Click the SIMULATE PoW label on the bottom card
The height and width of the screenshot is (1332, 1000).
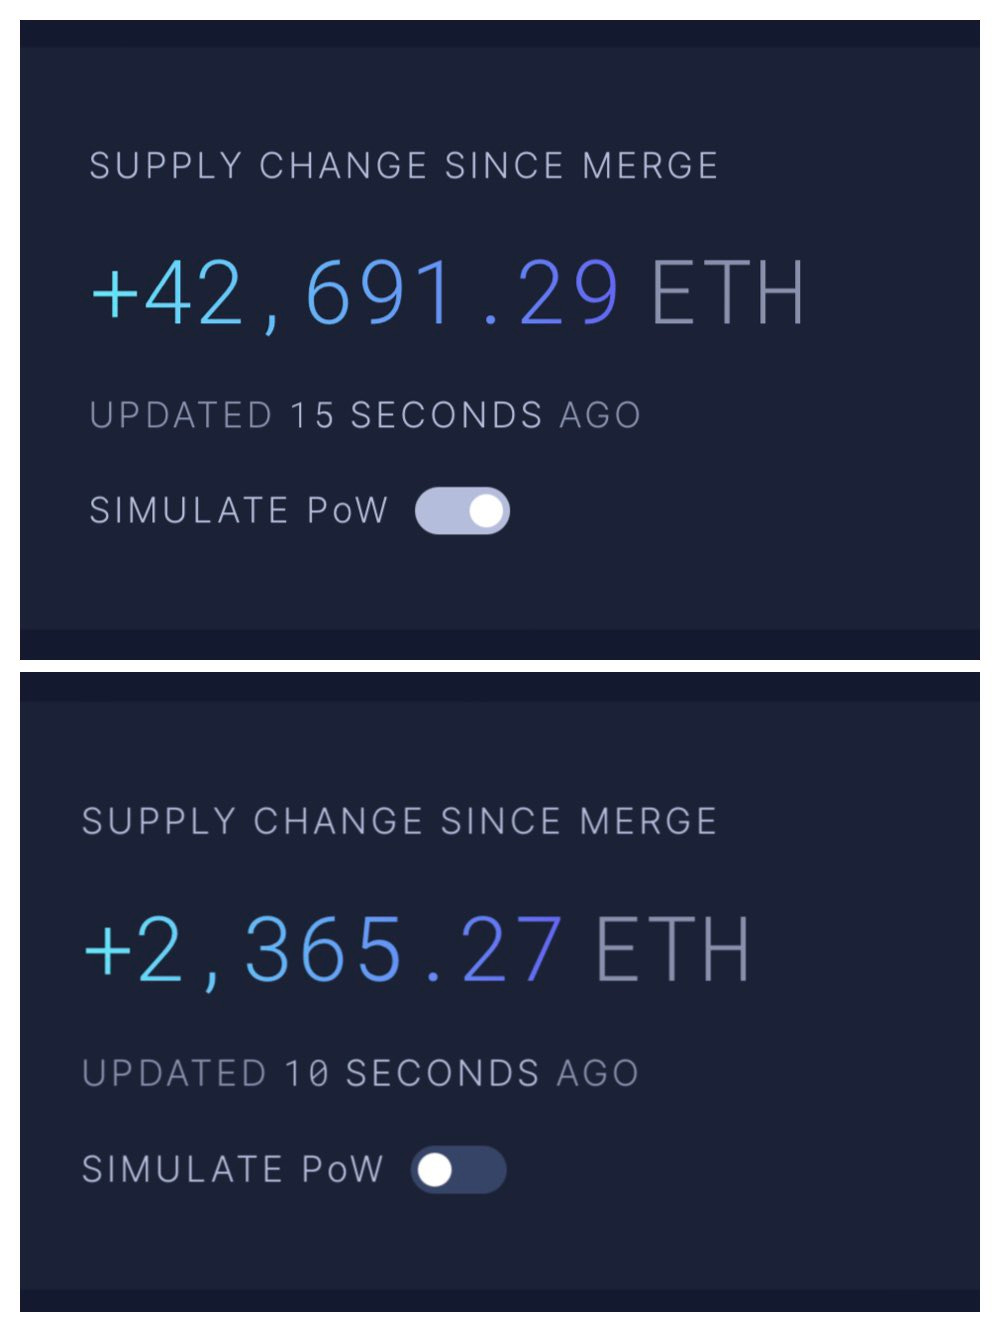(232, 1169)
